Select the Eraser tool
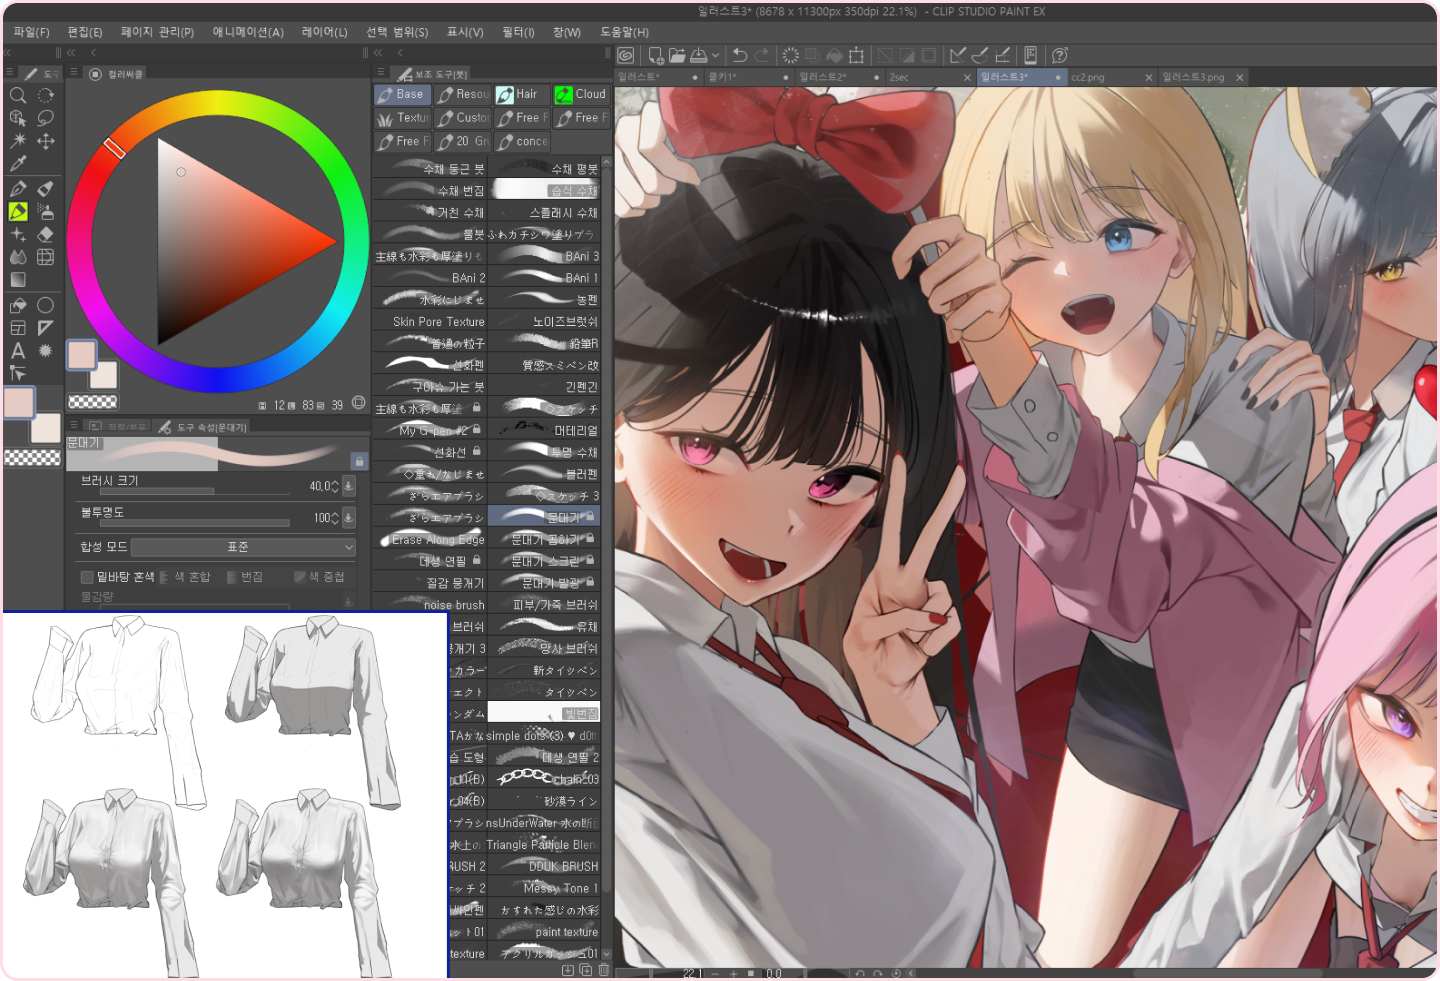Image resolution: width=1440 pixels, height=981 pixels. [x=46, y=234]
